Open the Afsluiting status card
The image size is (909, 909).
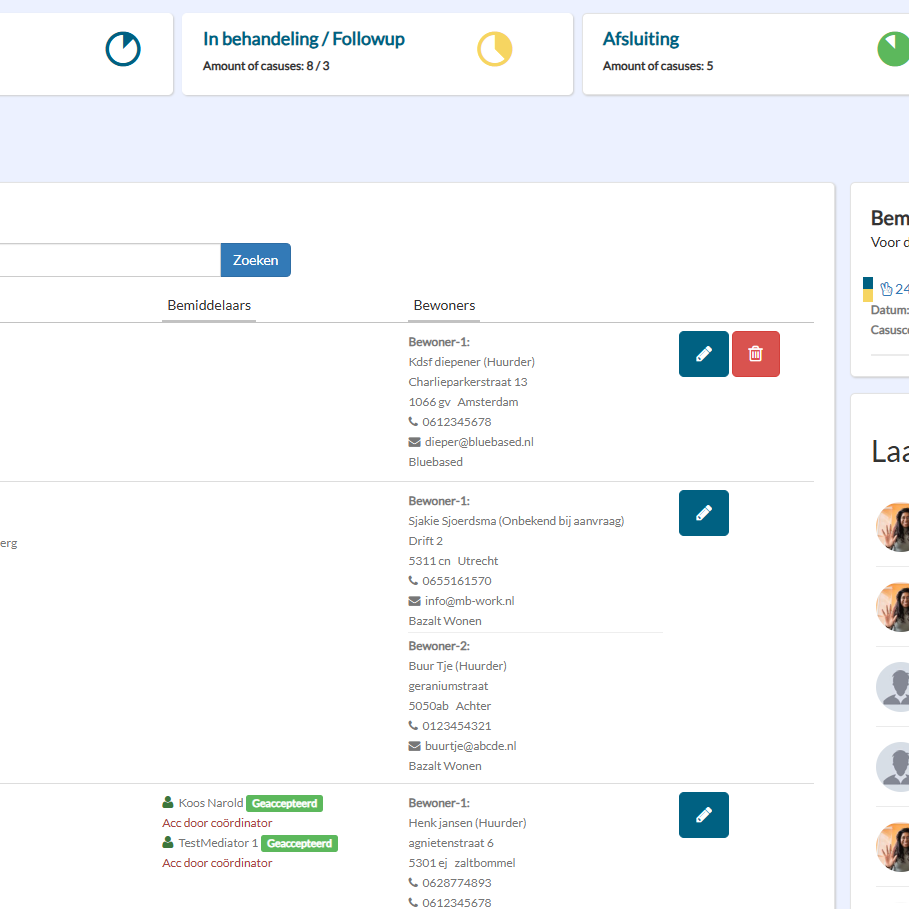(x=746, y=53)
